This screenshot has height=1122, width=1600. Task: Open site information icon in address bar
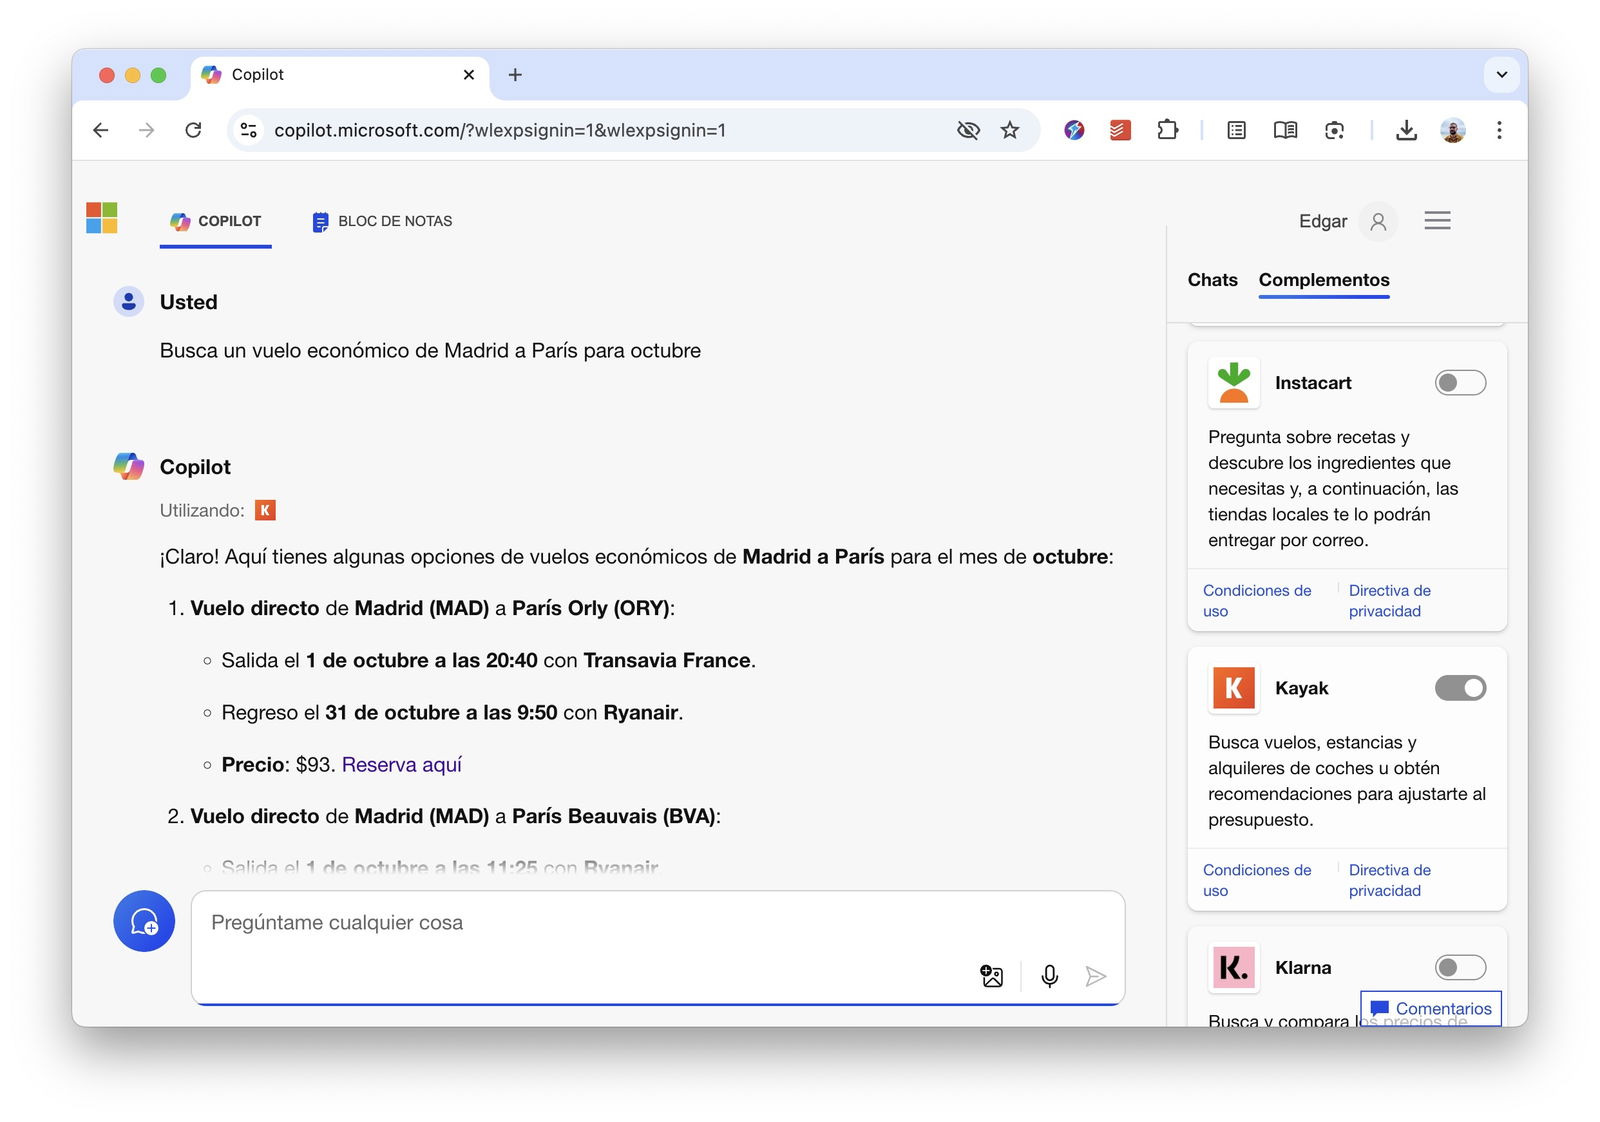point(249,130)
